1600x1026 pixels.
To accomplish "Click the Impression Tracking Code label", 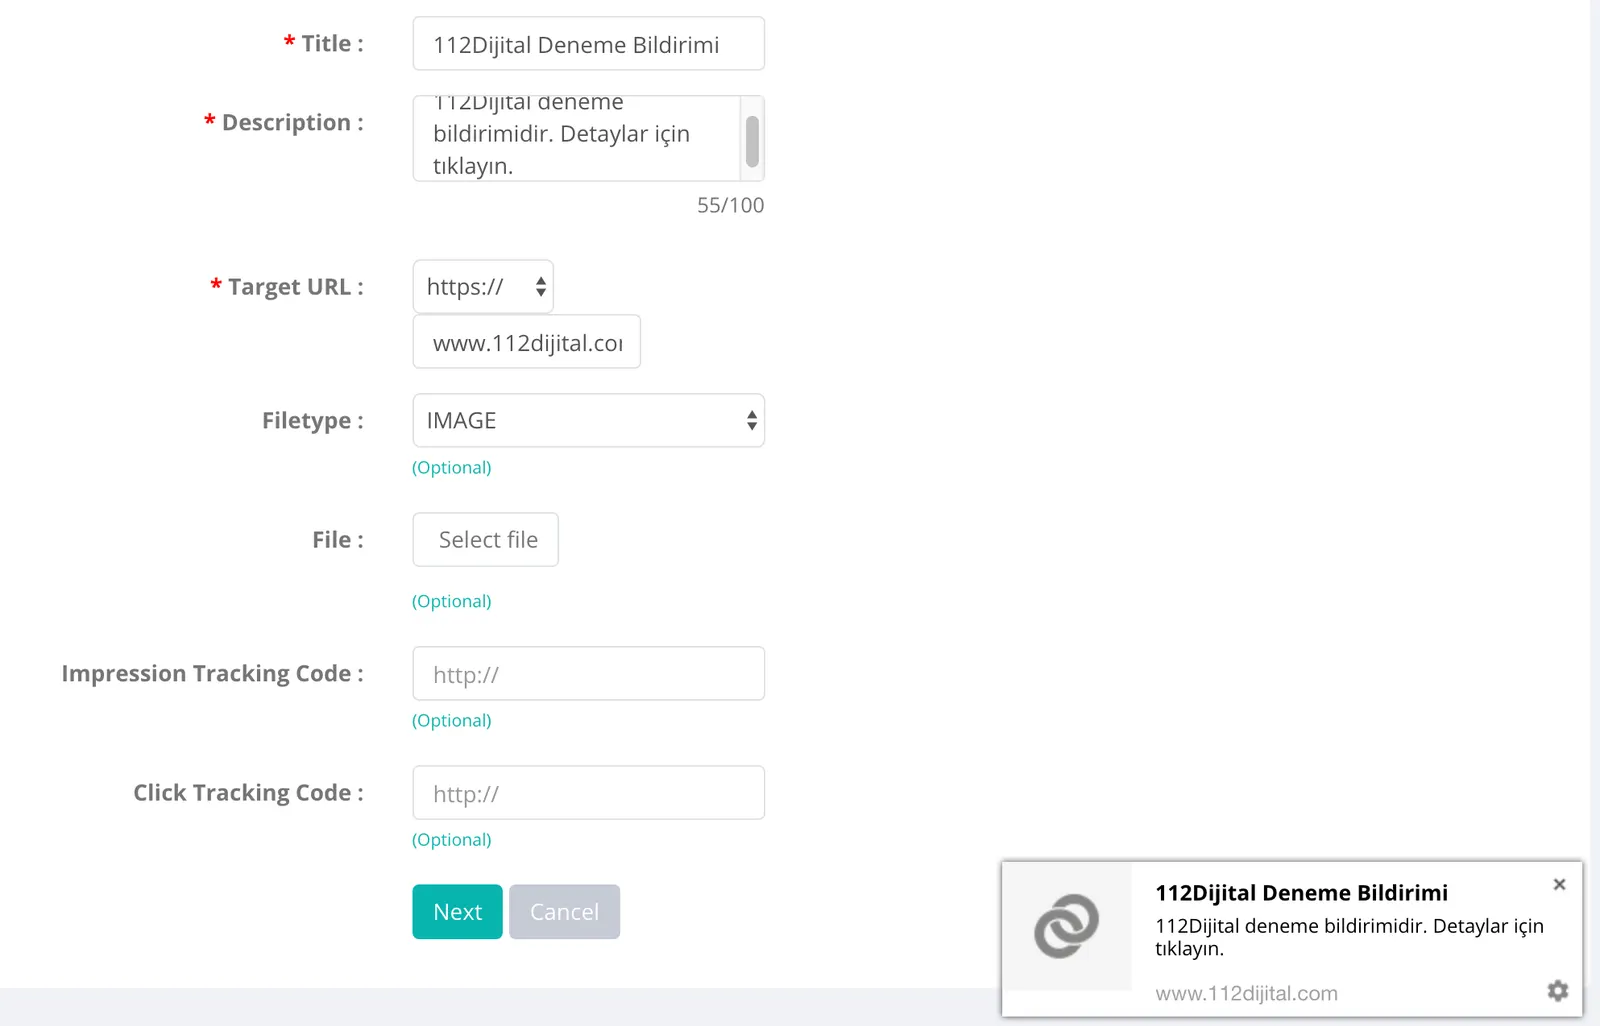I will (x=212, y=674).
